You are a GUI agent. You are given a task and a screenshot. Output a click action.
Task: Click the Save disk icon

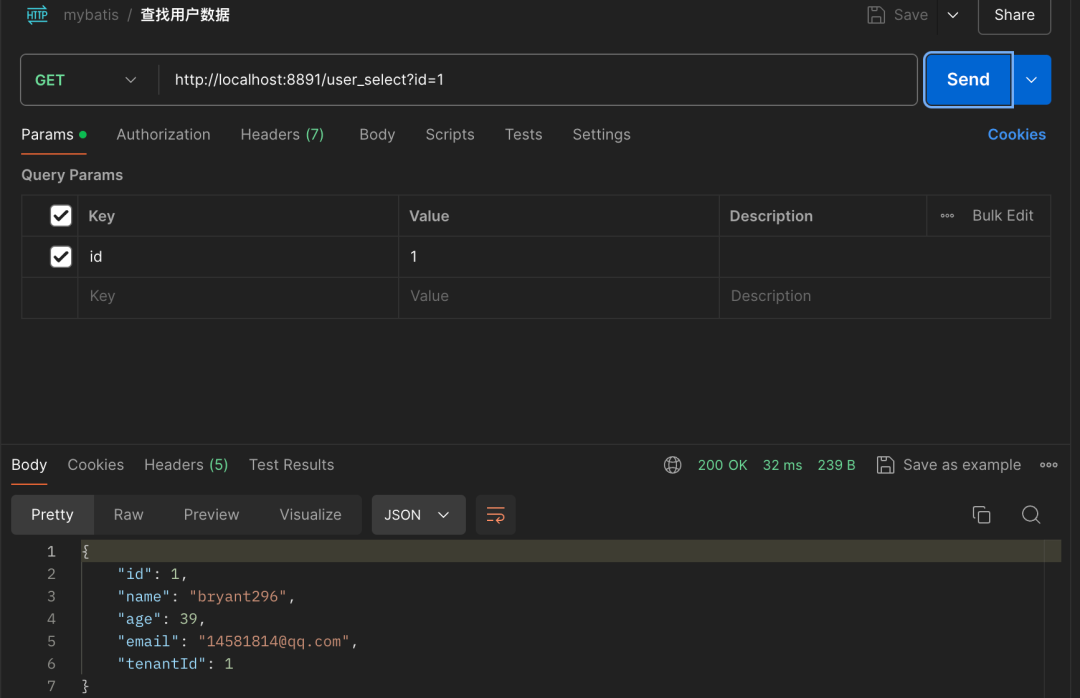[875, 14]
